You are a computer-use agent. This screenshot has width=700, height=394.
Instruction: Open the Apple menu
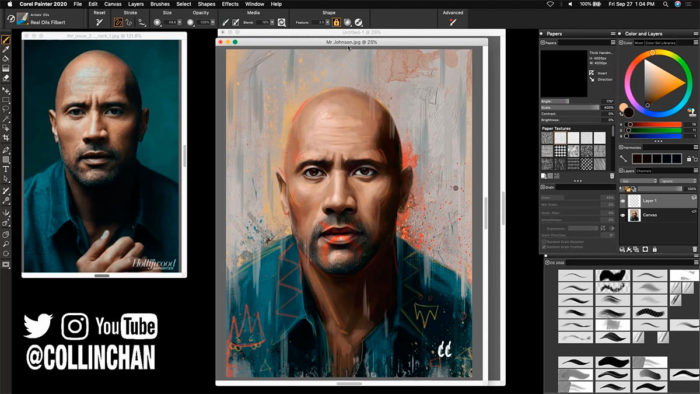click(10, 4)
